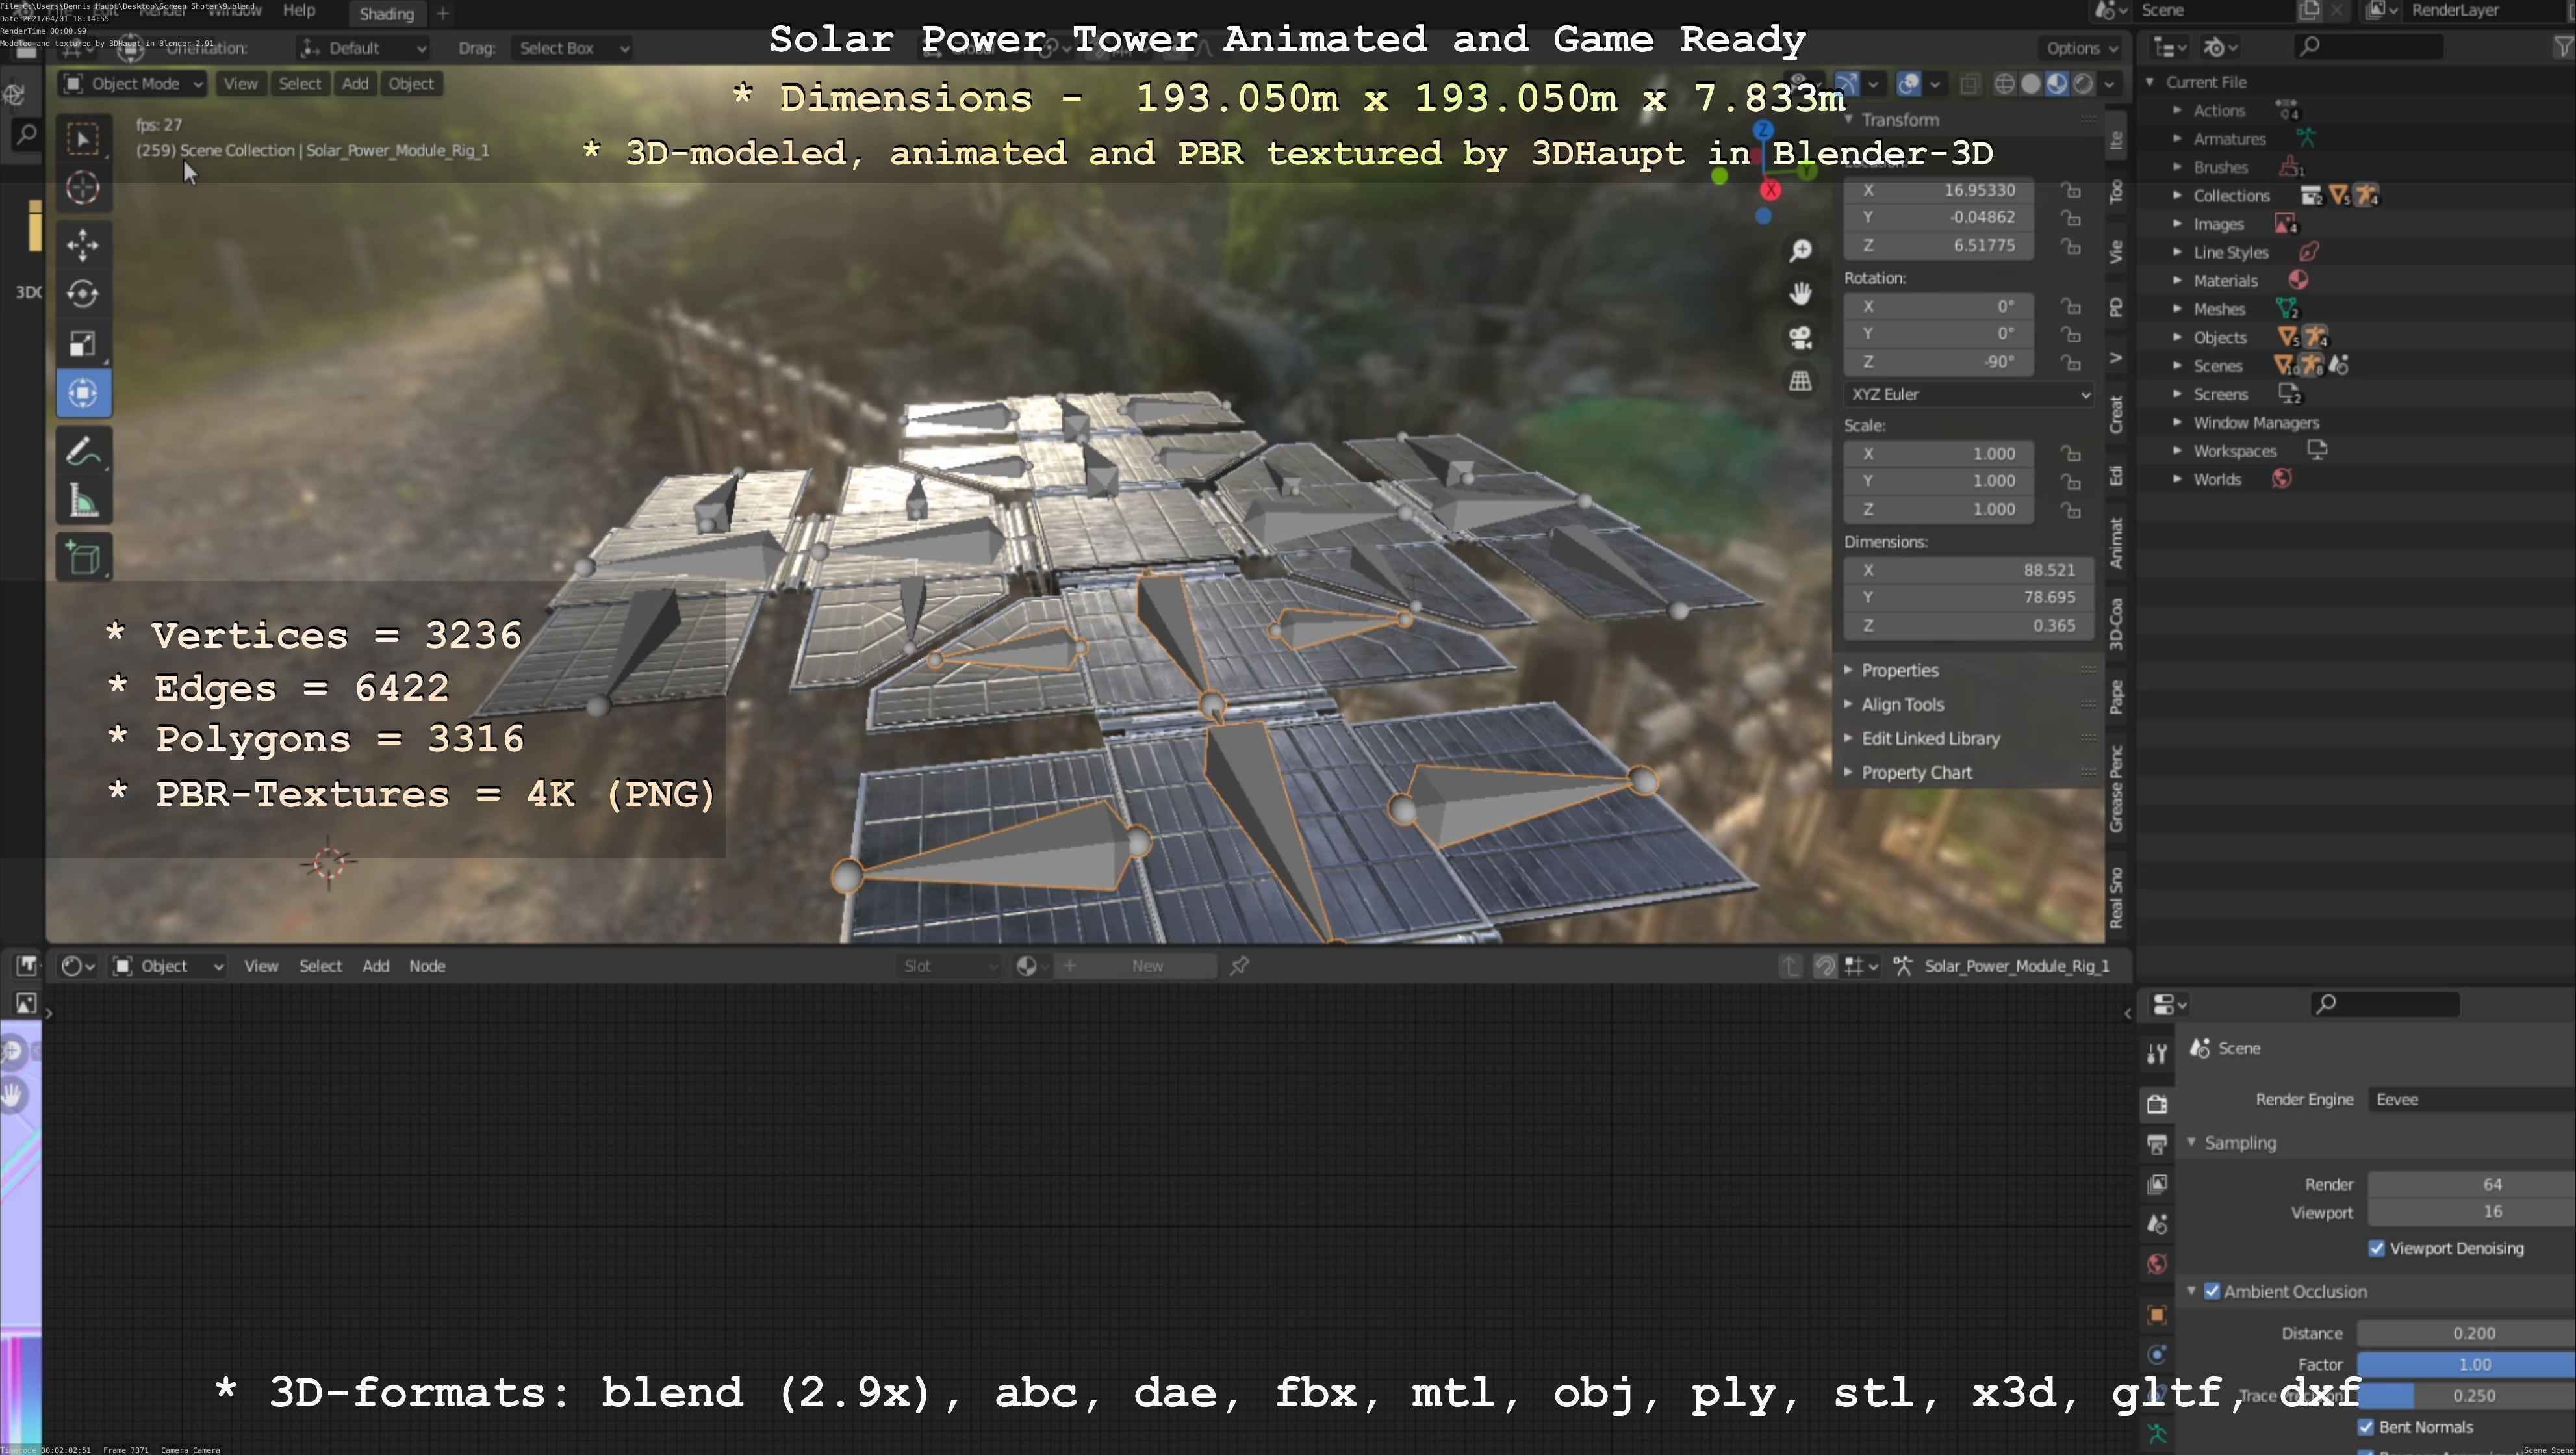Toggle camera view icon in viewport
This screenshot has height=1455, width=2576.
pos(1800,338)
